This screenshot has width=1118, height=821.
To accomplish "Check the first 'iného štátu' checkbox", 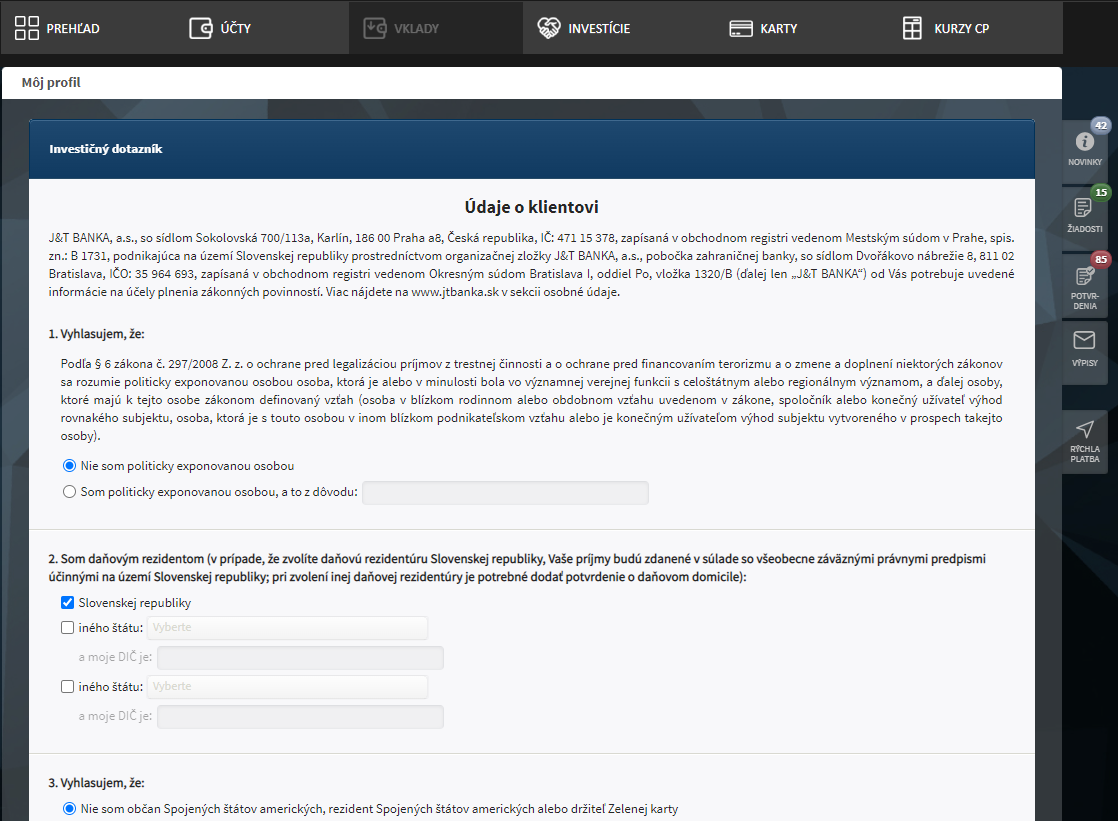I will pyautogui.click(x=67, y=628).
